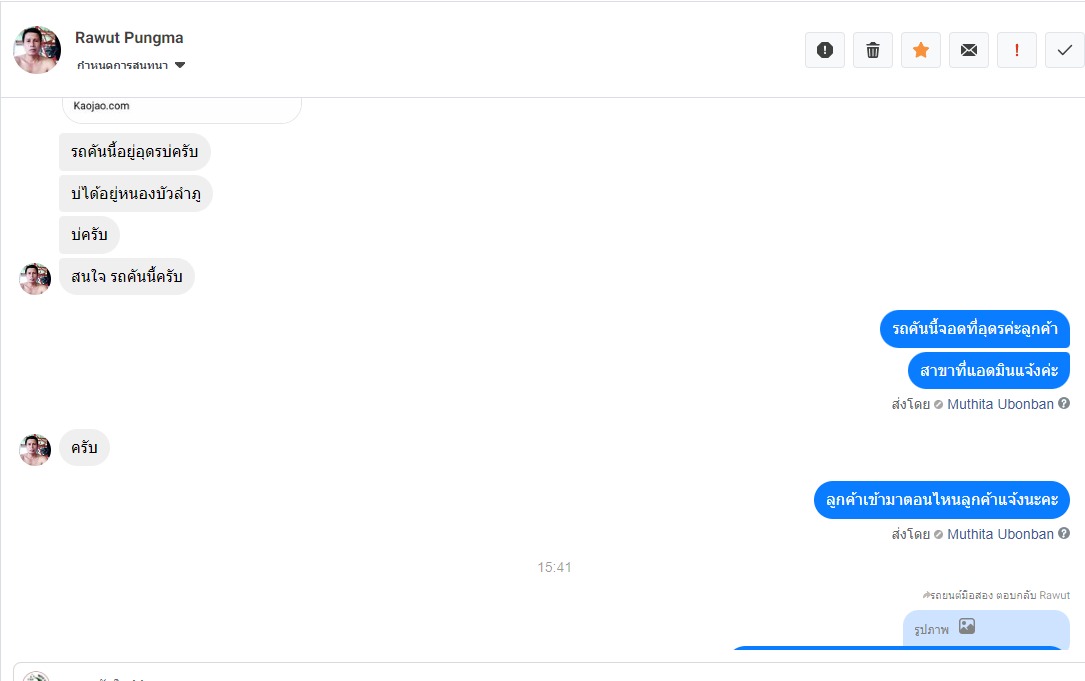This screenshot has height=681, width=1085.
Task: Click the blue 'สาขาที่แอดมินแจ้งค่ะ' message bubble
Action: click(x=988, y=370)
